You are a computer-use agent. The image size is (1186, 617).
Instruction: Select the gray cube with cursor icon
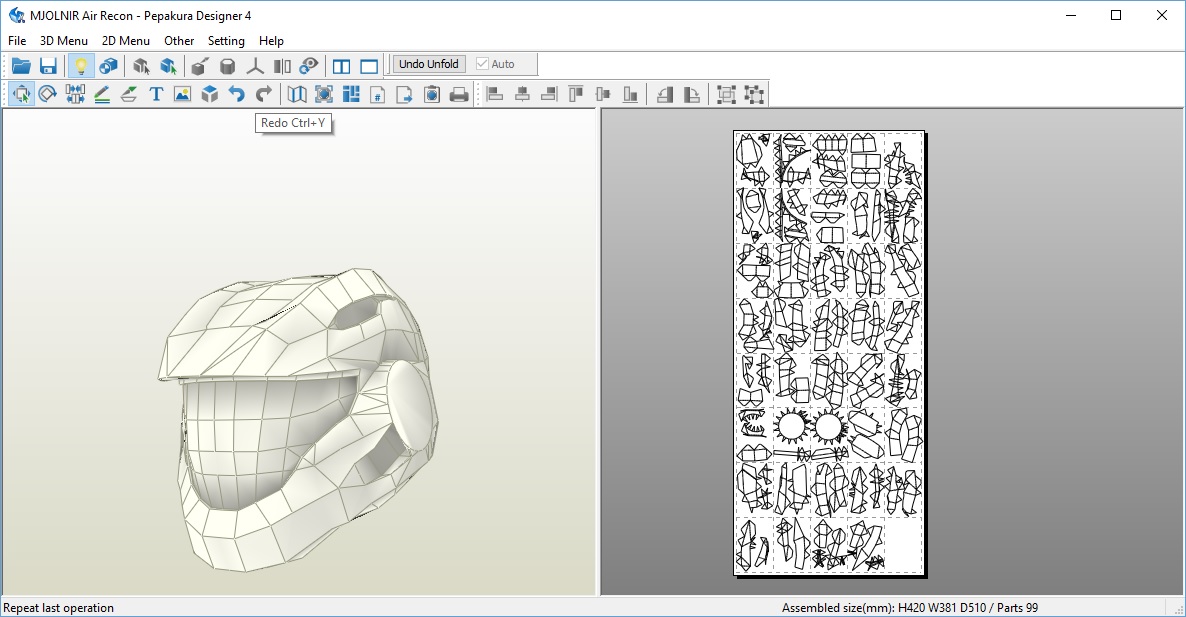(x=141, y=66)
